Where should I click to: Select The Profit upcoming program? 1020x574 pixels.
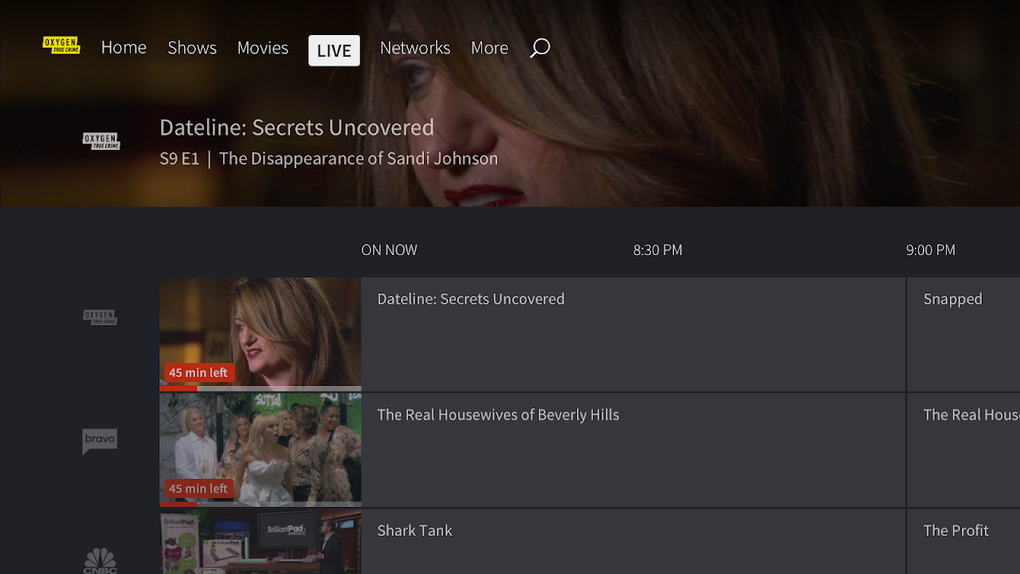click(x=963, y=541)
